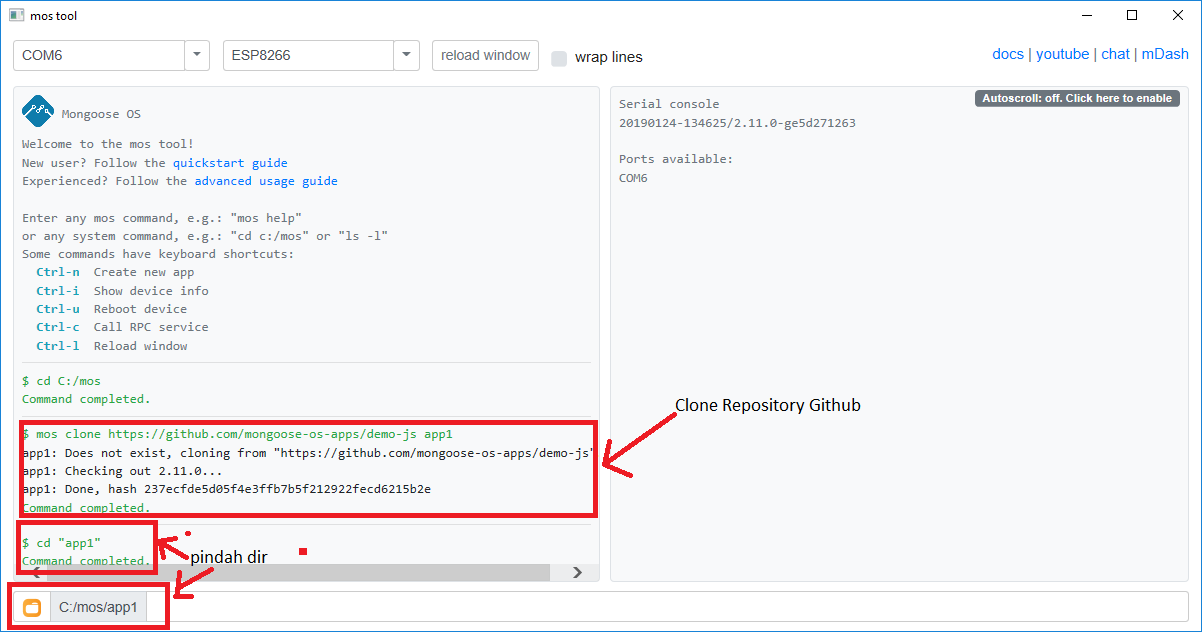This screenshot has width=1202, height=632.
Task: Click the scrollbar right arrow
Action: [x=577, y=572]
